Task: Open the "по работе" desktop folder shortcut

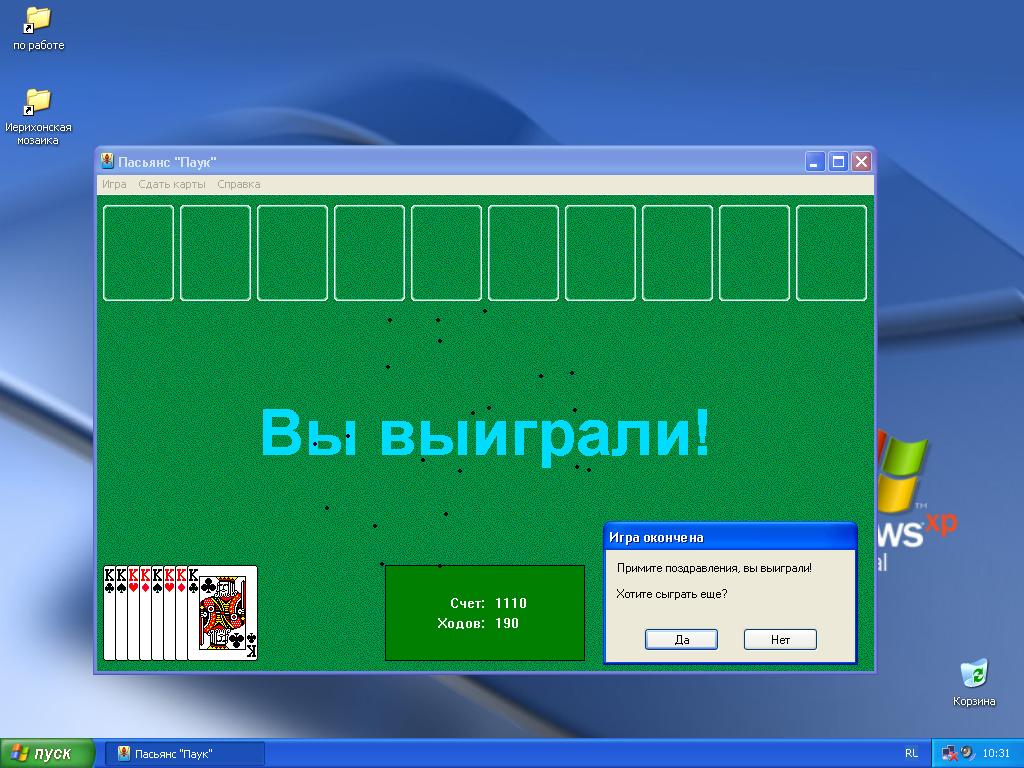Action: pyautogui.click(x=38, y=28)
